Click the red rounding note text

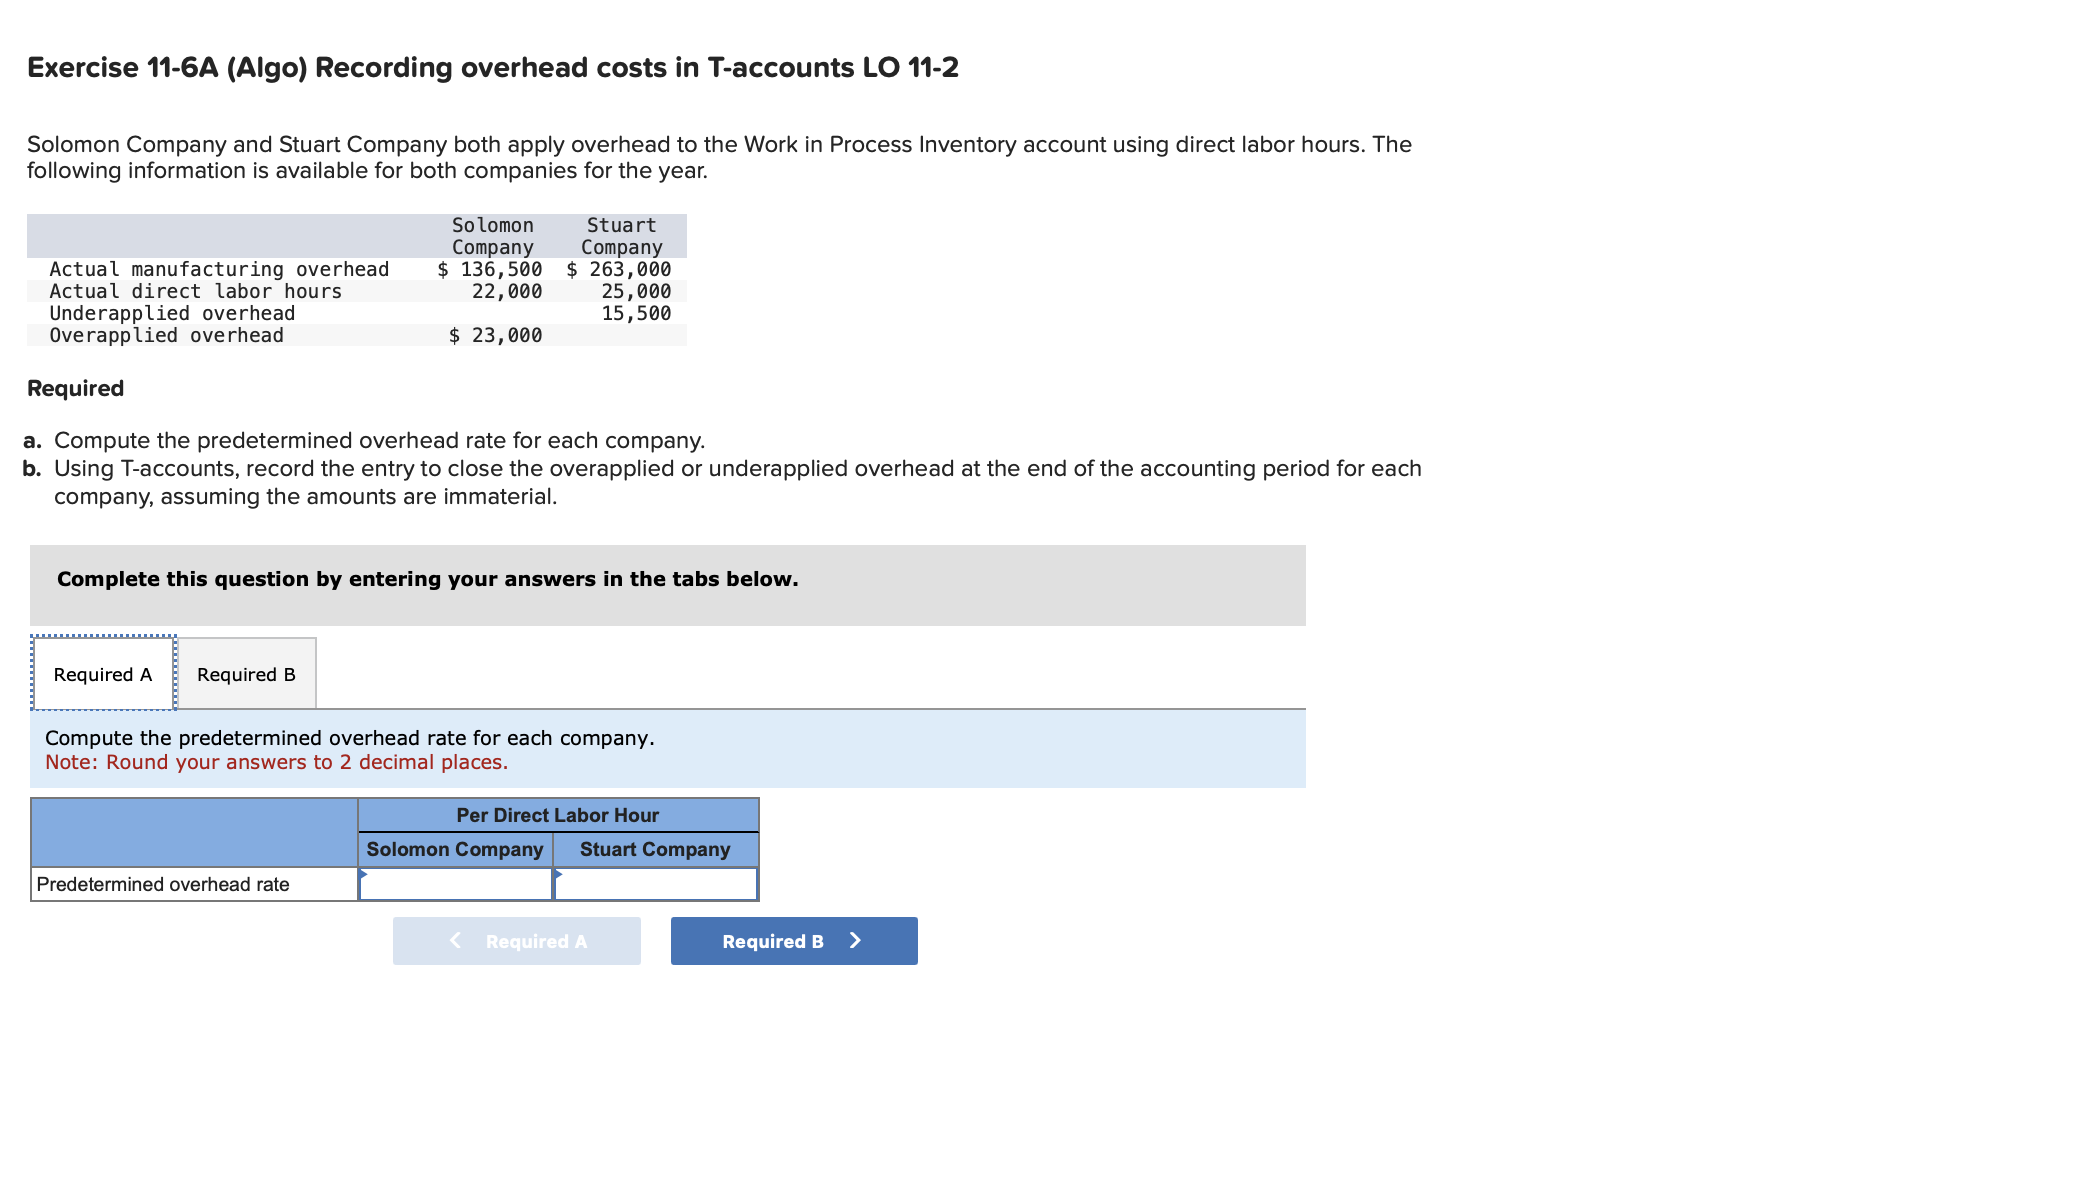pos(276,761)
